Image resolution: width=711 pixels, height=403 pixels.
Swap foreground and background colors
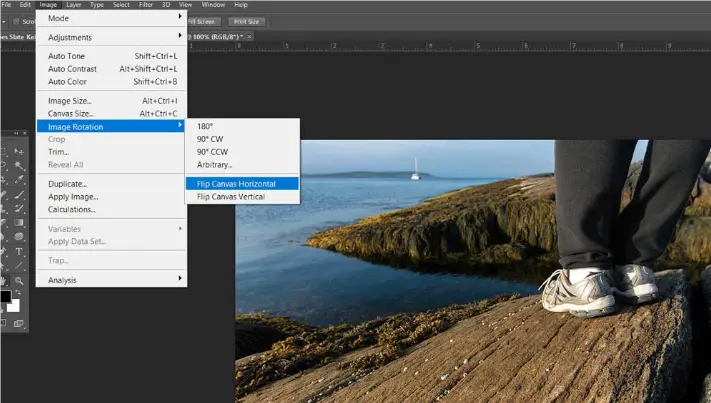pyautogui.click(x=17, y=293)
